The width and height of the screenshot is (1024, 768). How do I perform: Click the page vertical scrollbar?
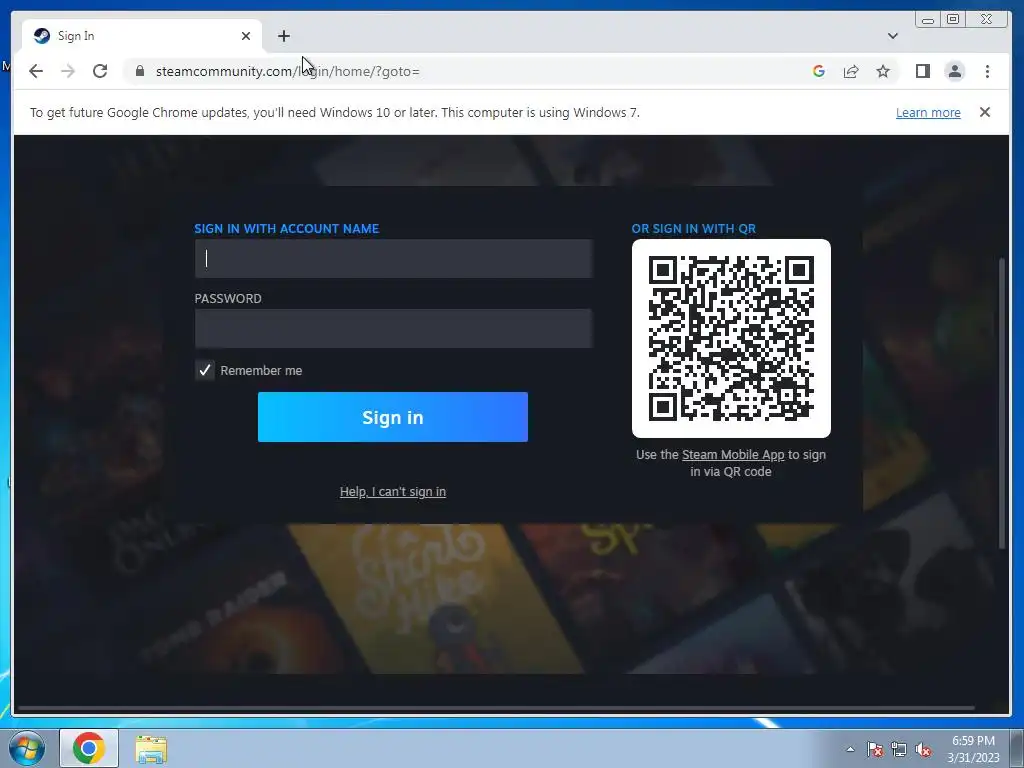click(1002, 403)
